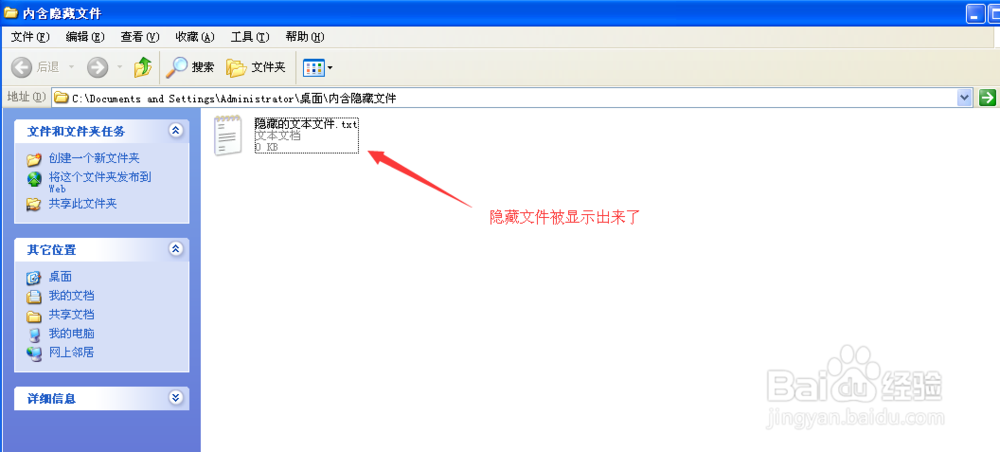Click the shared documents folder icon
The image size is (1000, 452).
[34, 316]
